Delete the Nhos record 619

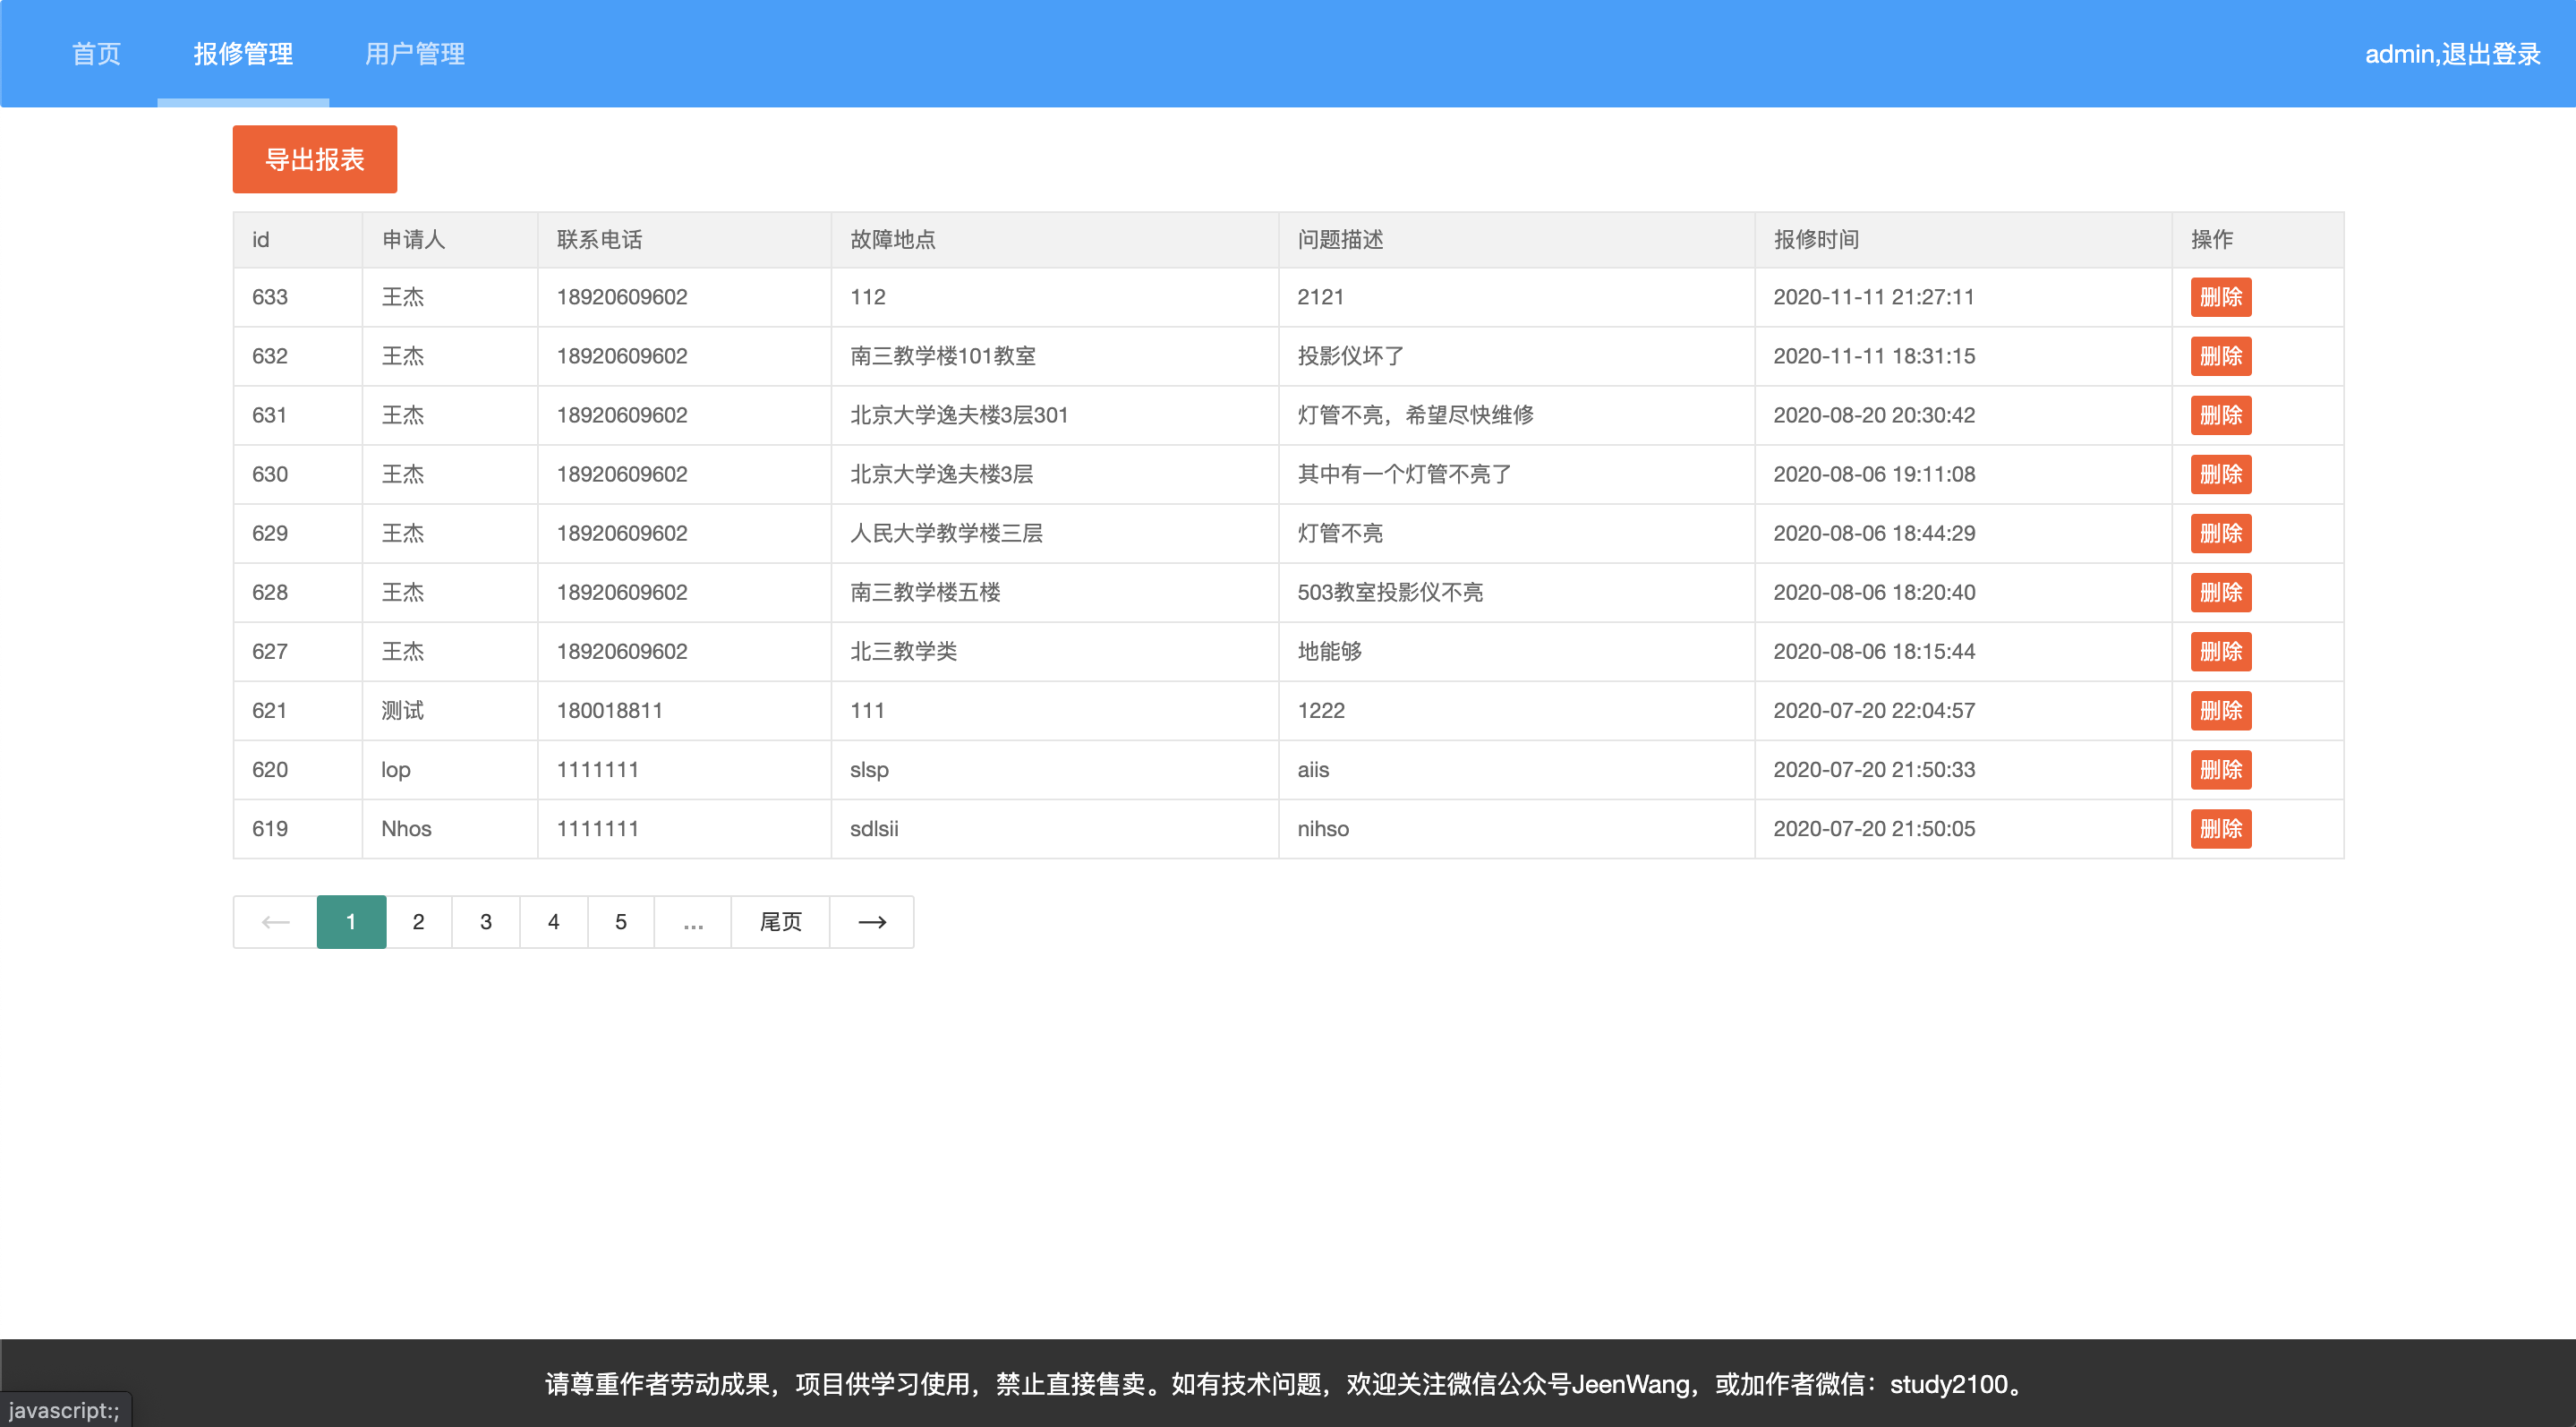[2220, 828]
